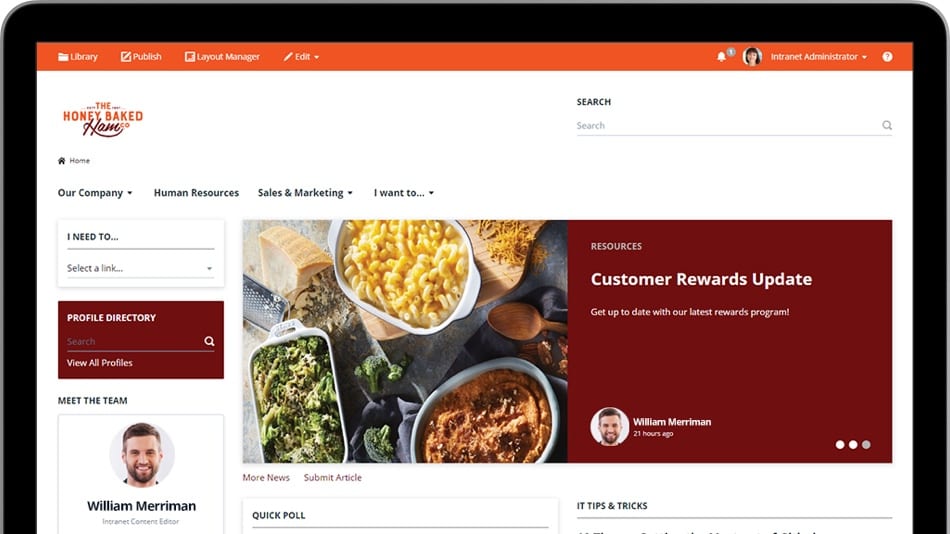
Task: Open the Intranet Administrator account dropdown
Action: (x=819, y=56)
